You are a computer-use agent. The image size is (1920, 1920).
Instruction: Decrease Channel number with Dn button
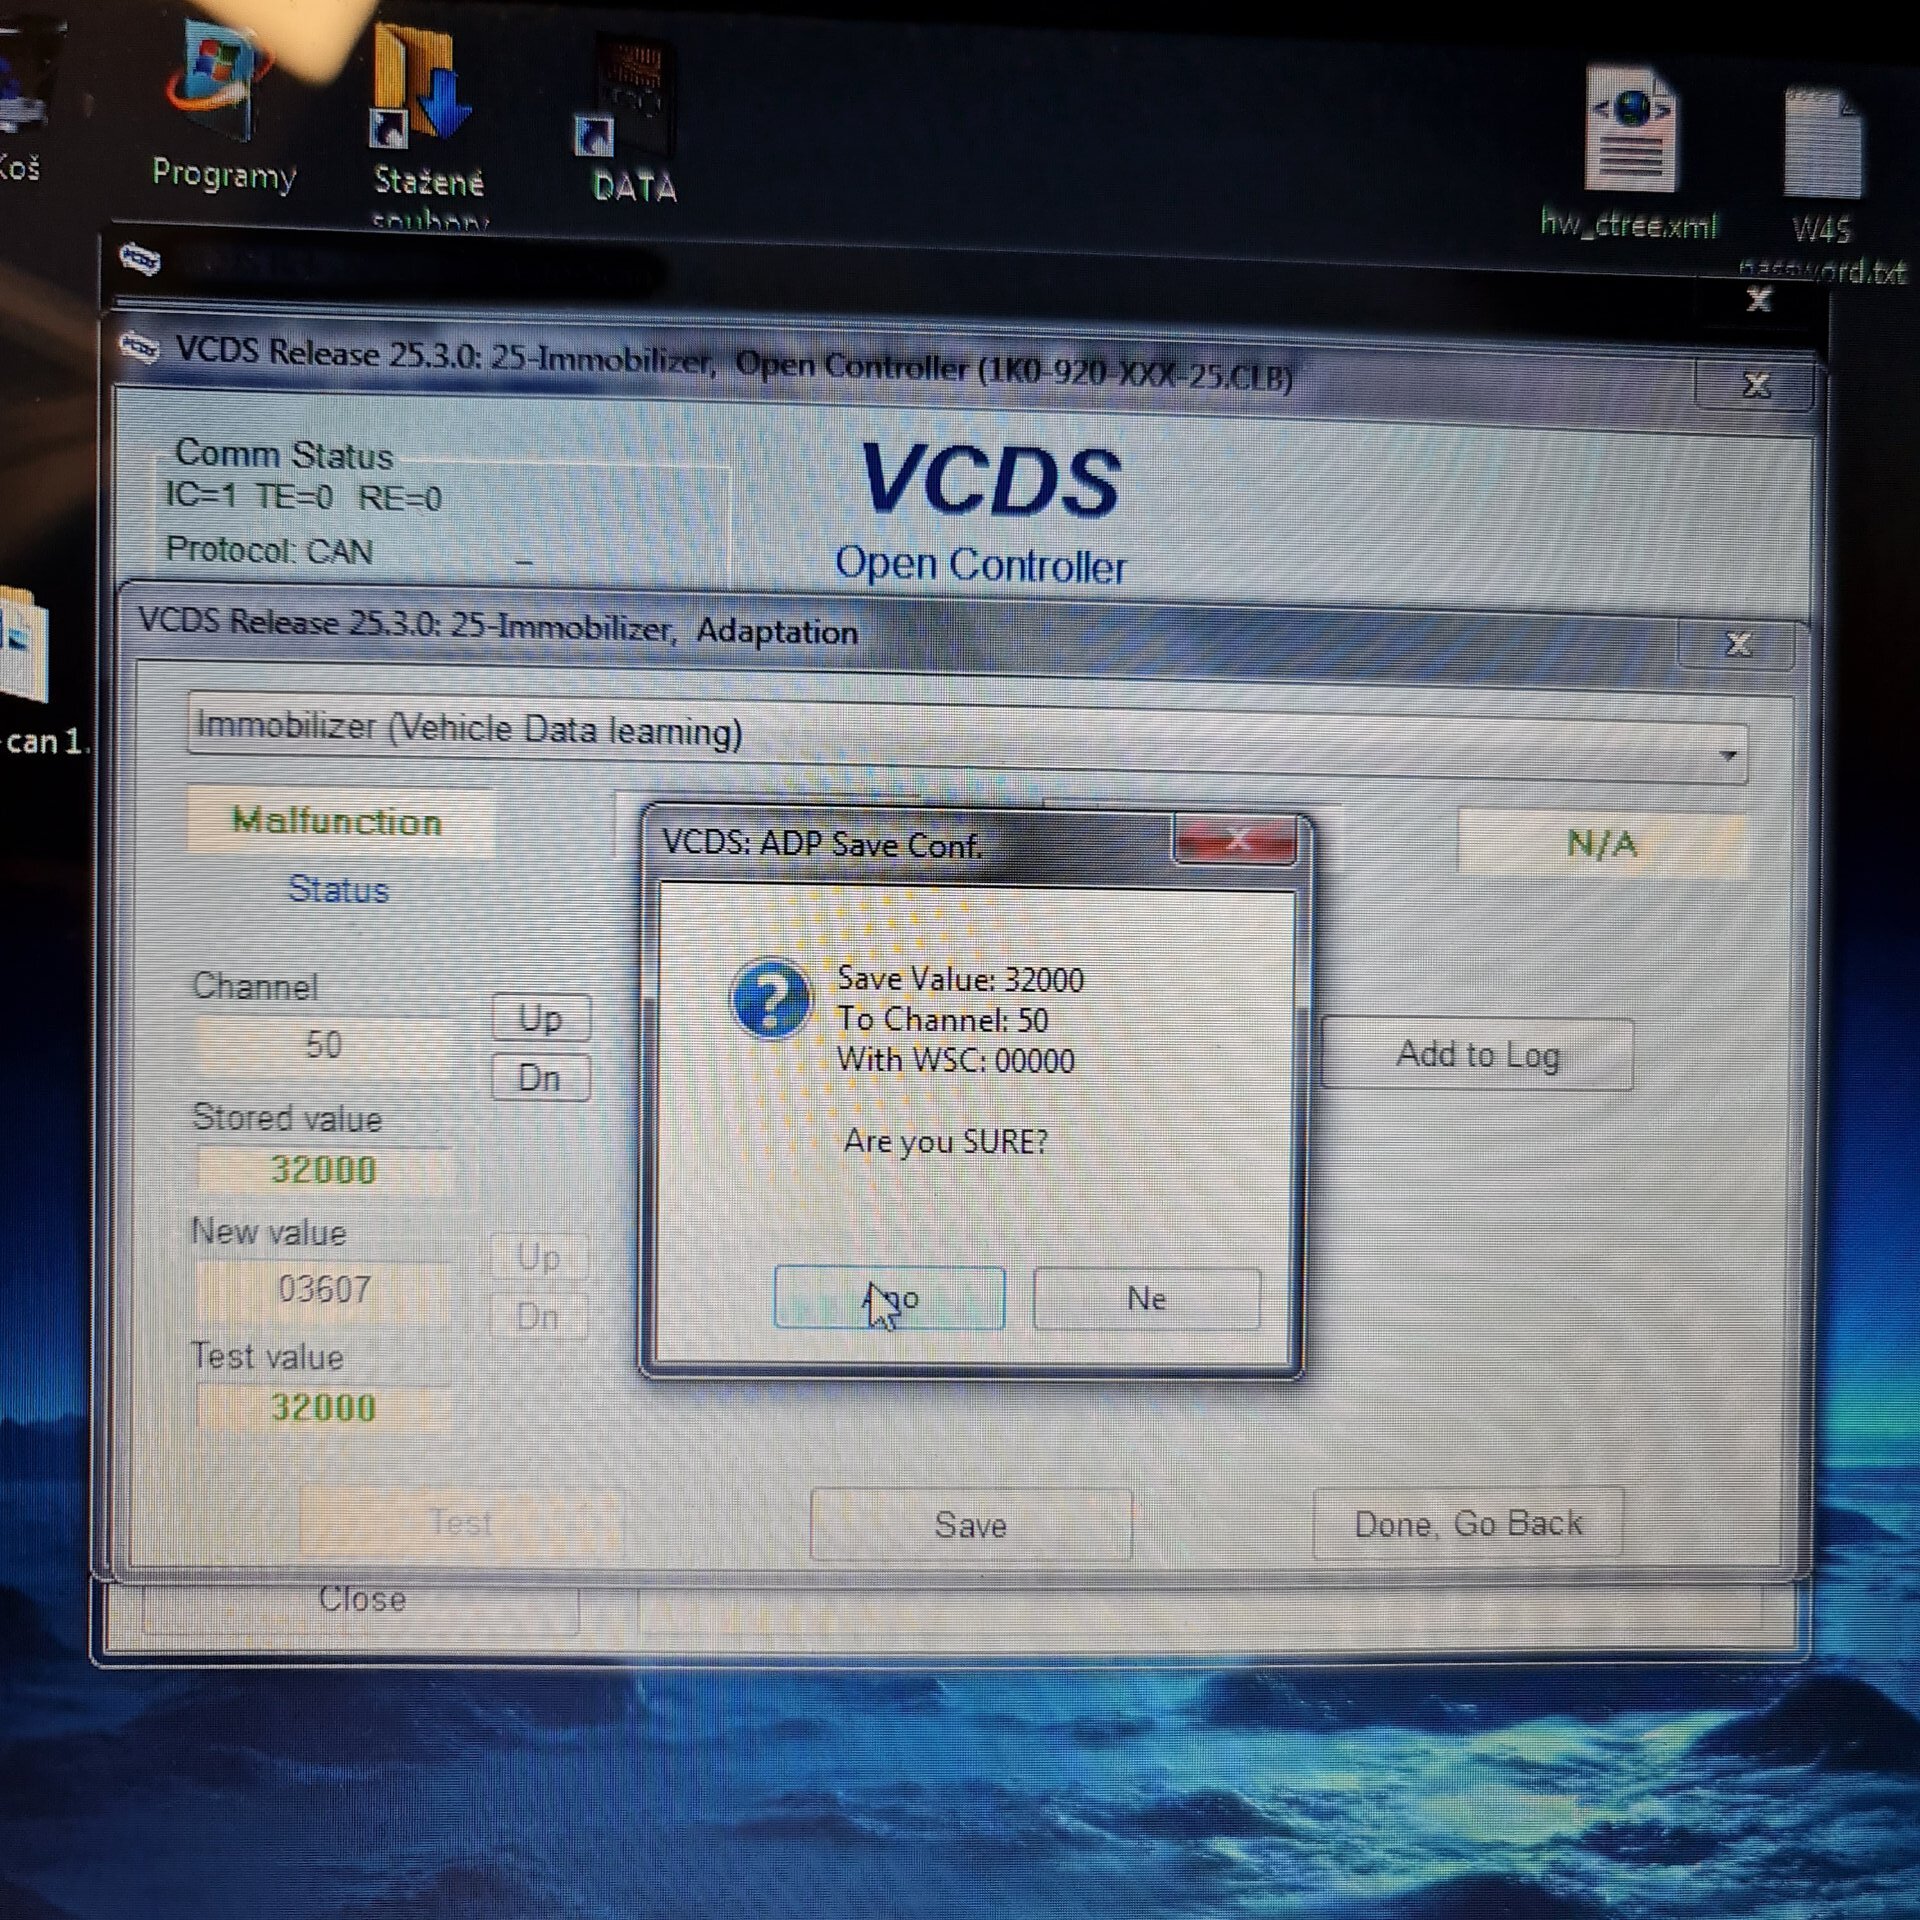[x=540, y=1078]
